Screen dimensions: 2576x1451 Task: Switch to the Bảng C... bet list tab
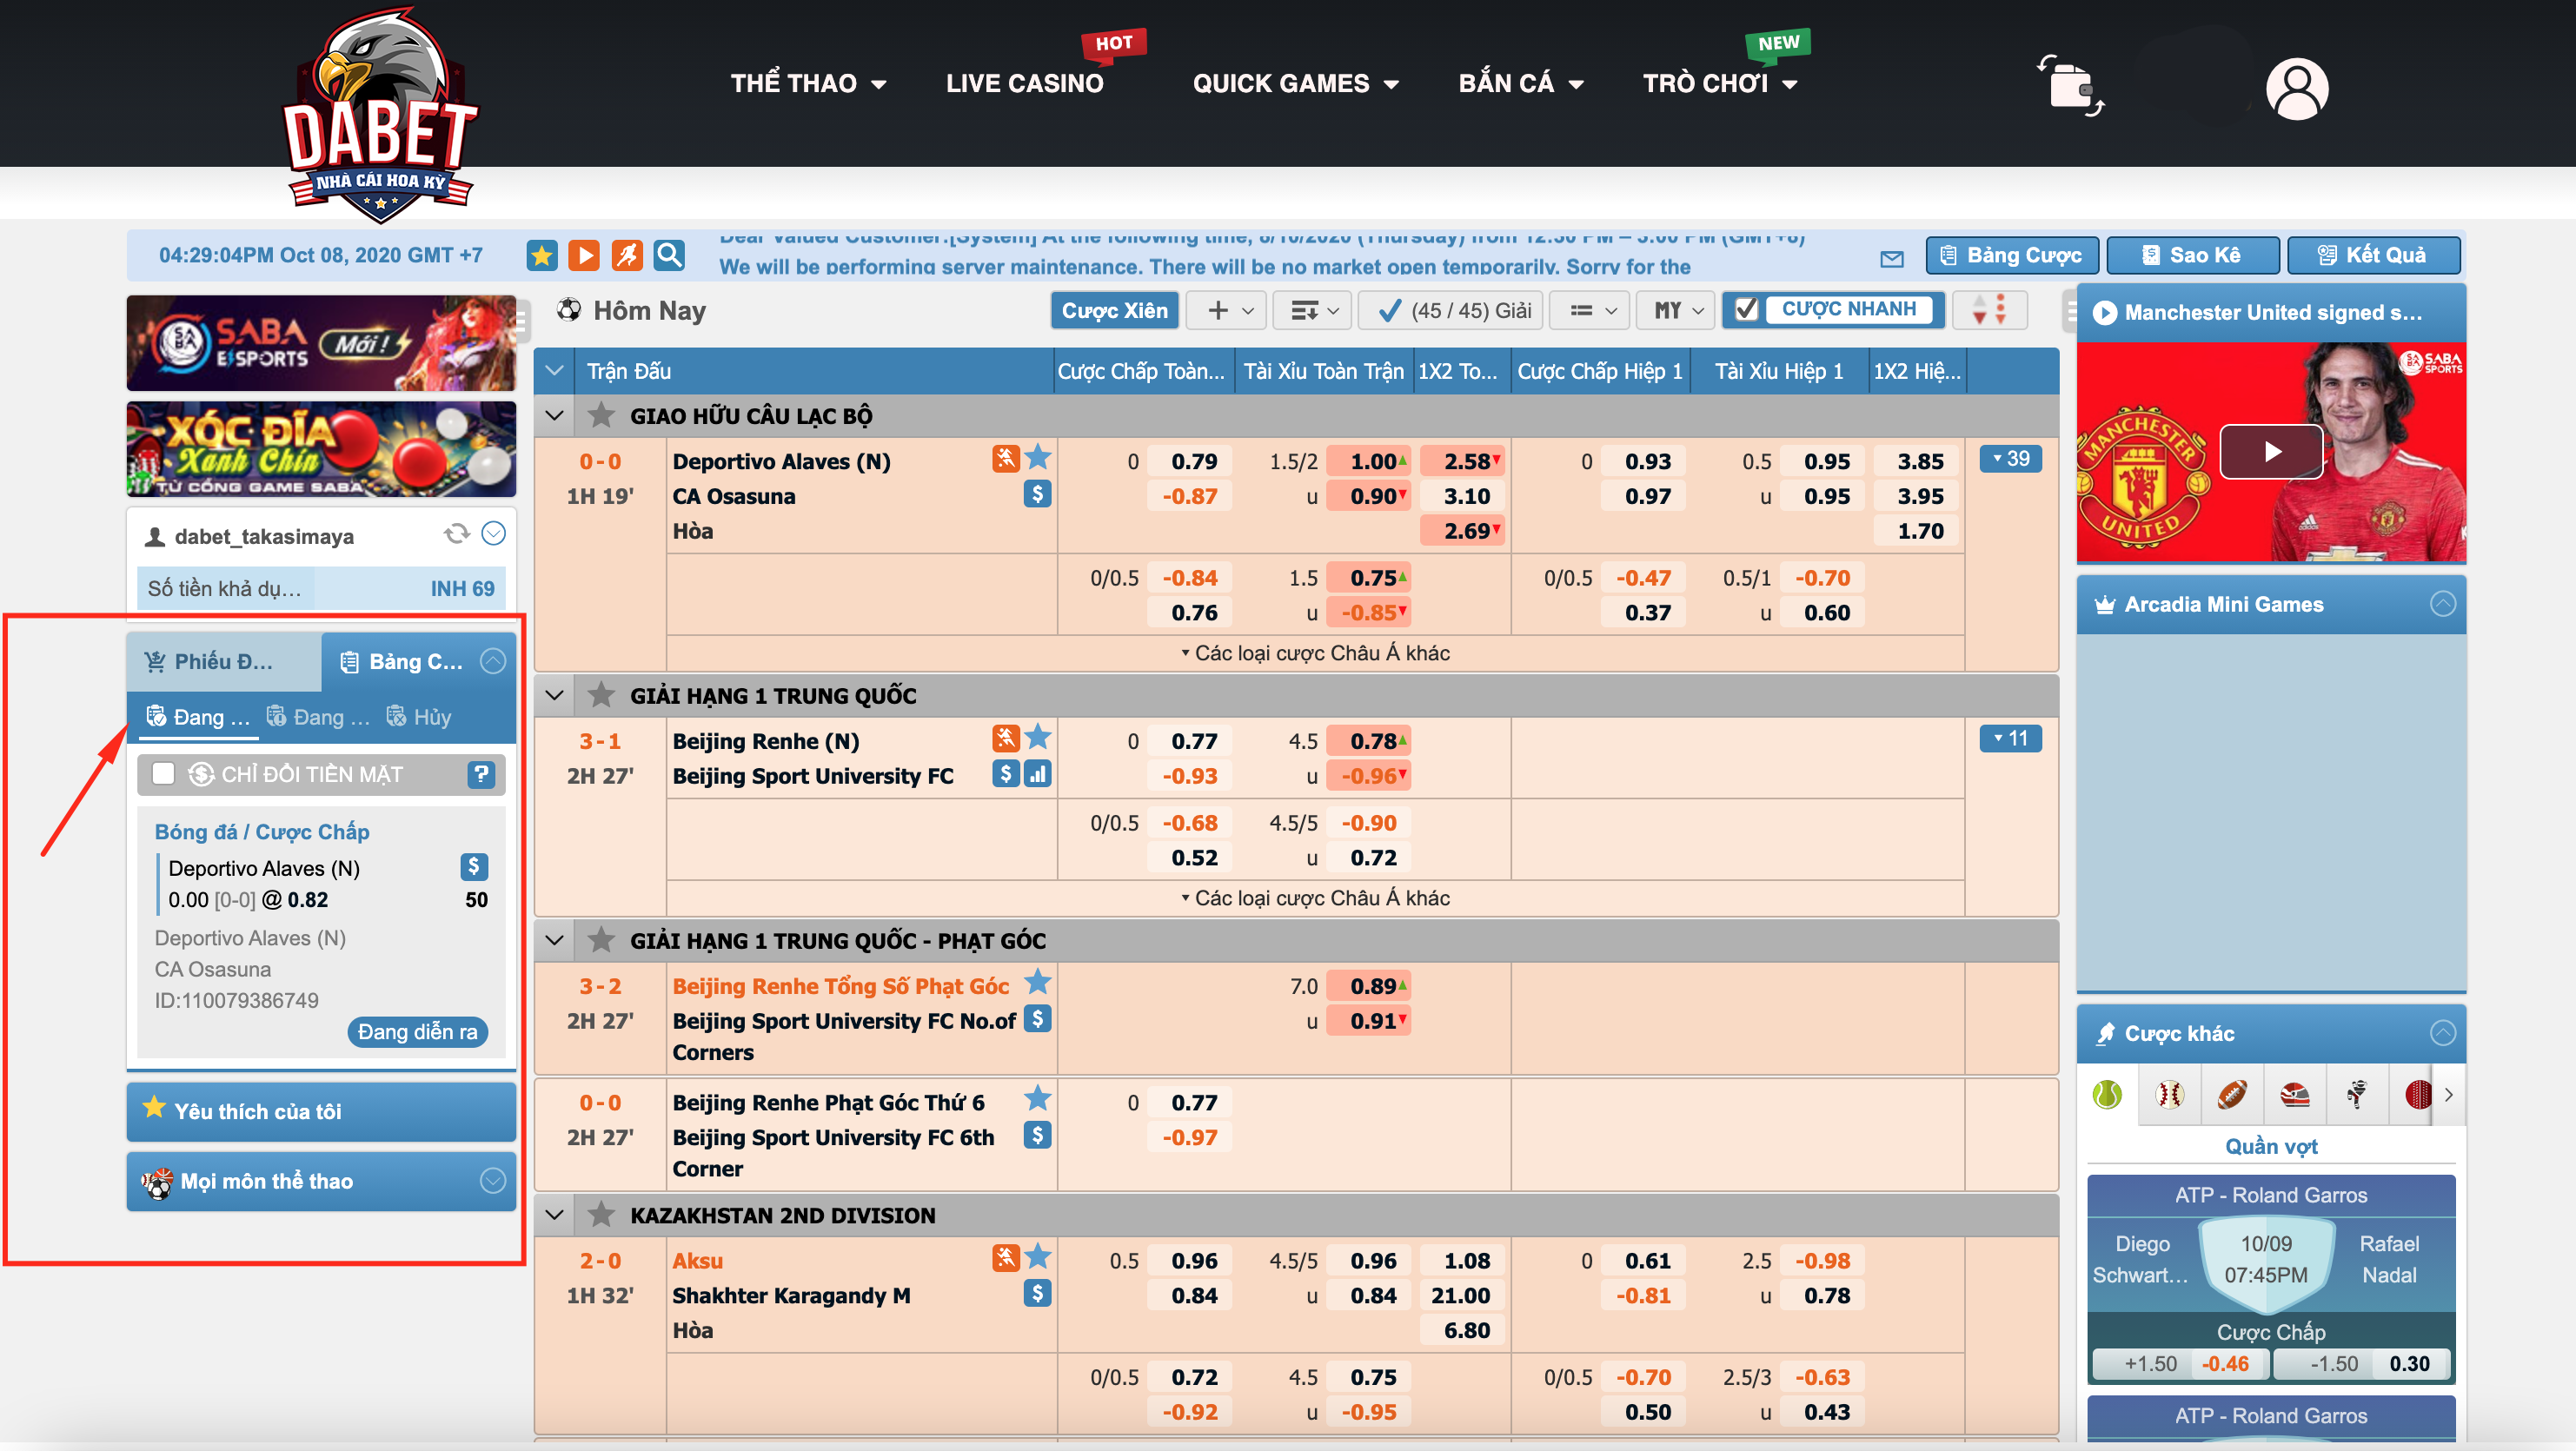coord(417,661)
